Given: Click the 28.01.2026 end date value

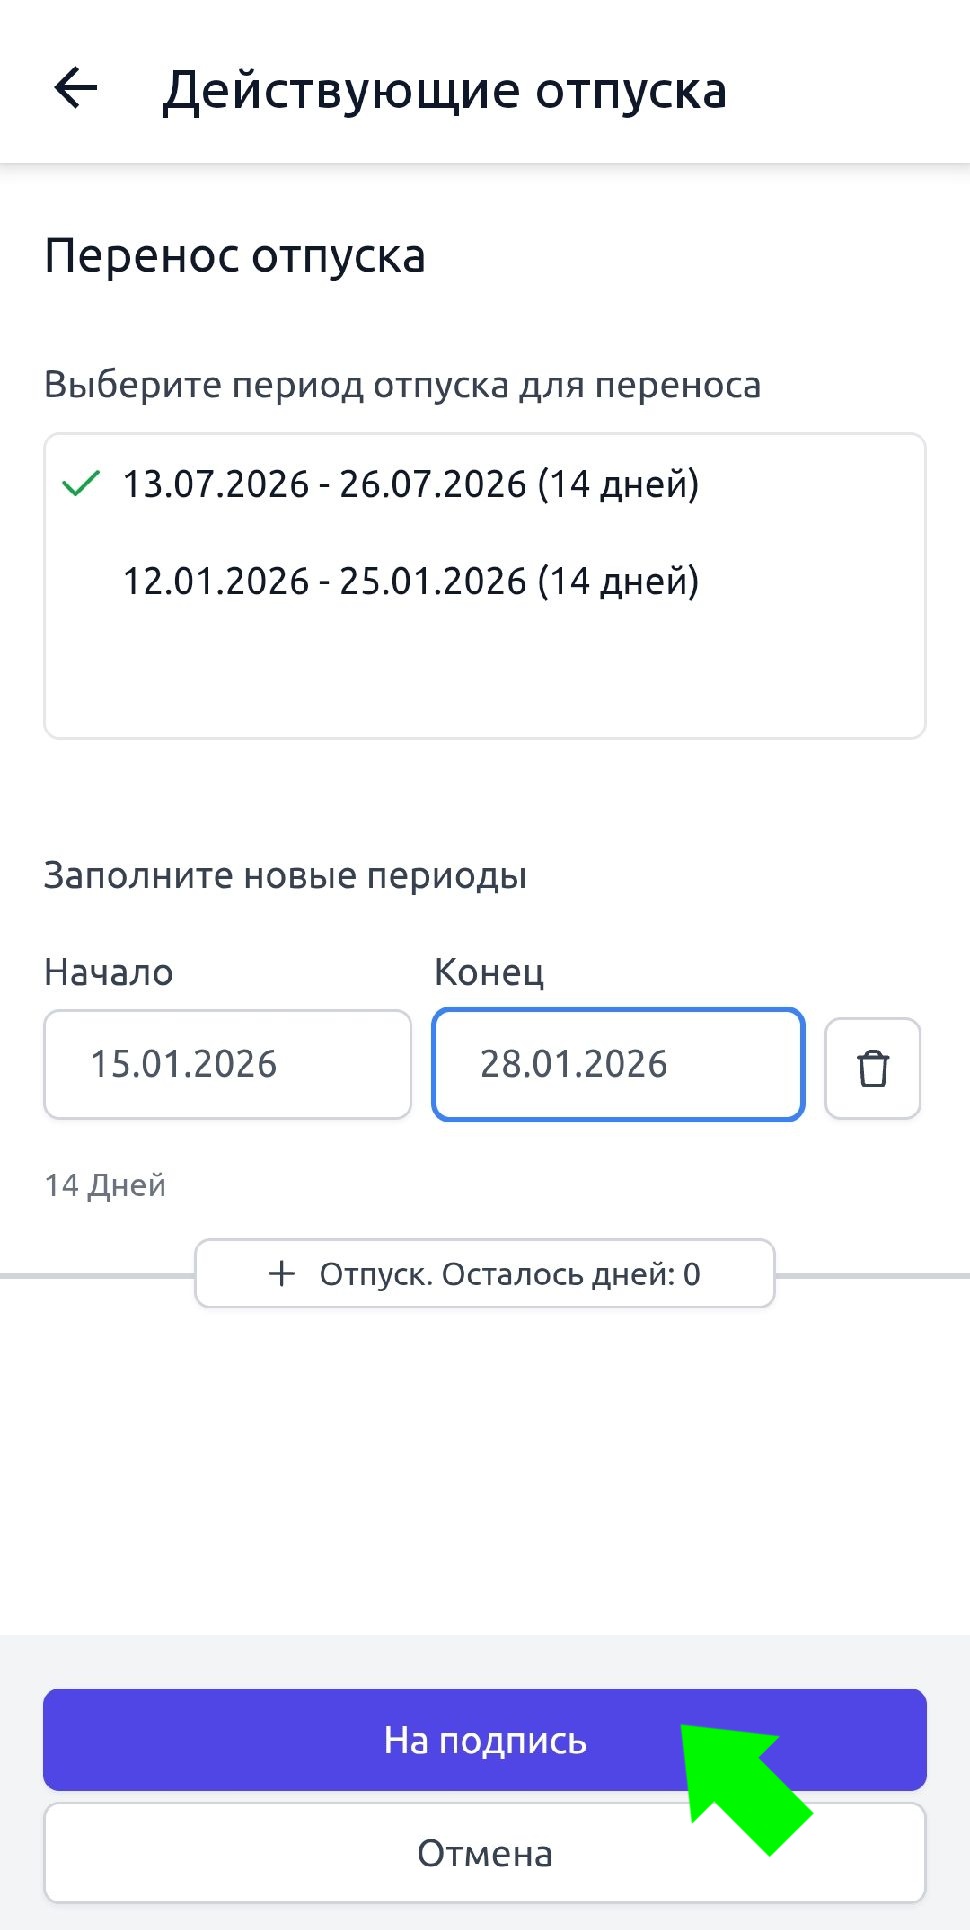Looking at the screenshot, I should 573,1064.
